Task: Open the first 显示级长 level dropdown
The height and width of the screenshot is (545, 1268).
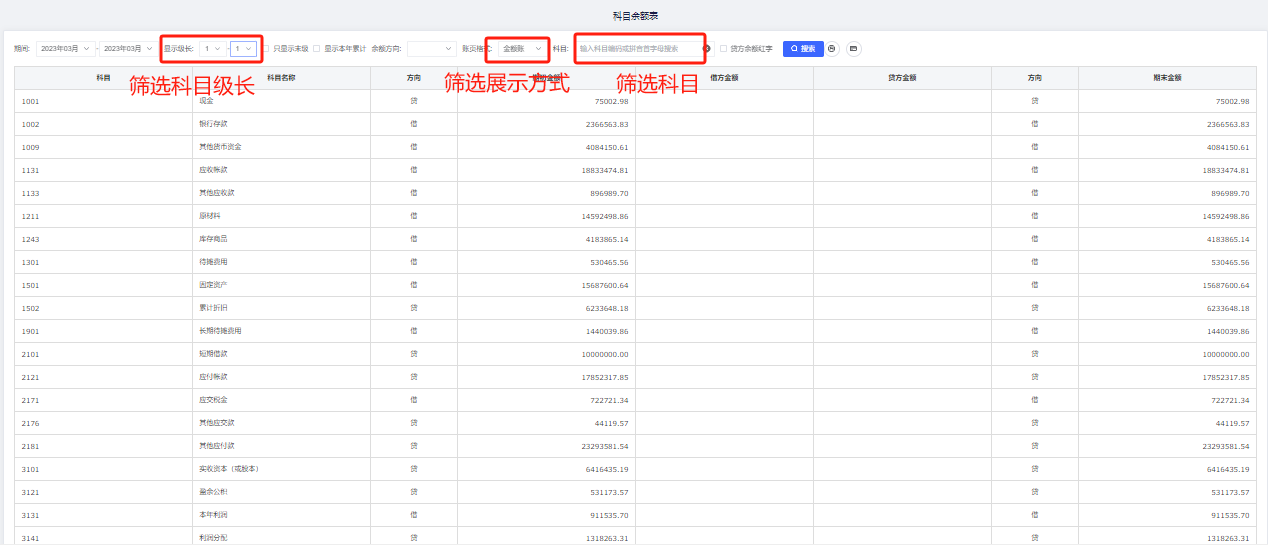Action: (x=212, y=48)
